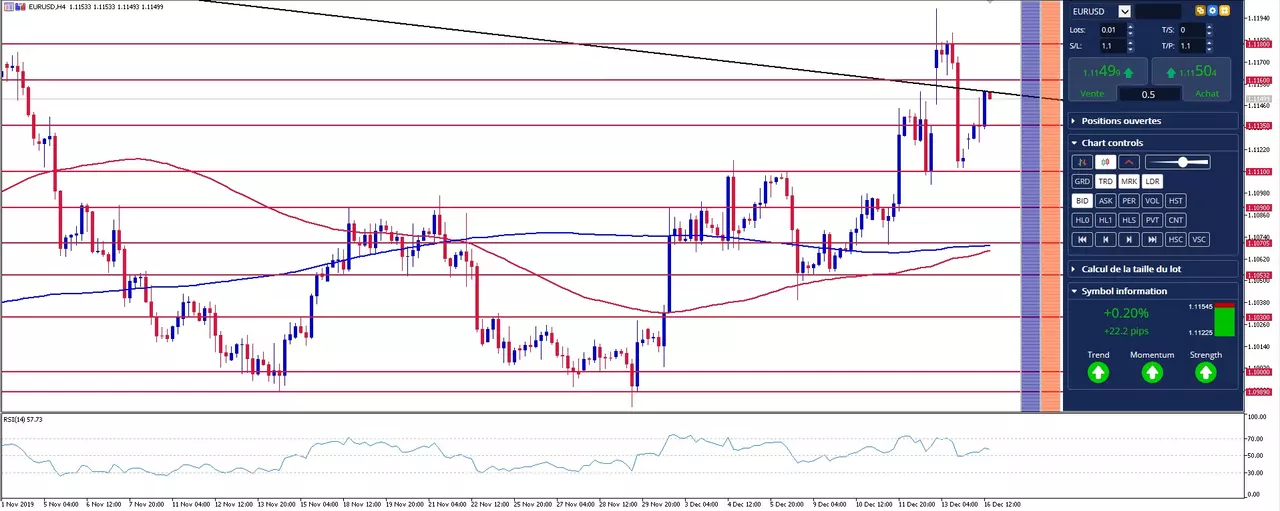Click the yellow expand icon in panel header
Image resolution: width=1280 pixels, height=511 pixels.
pyautogui.click(x=1224, y=11)
